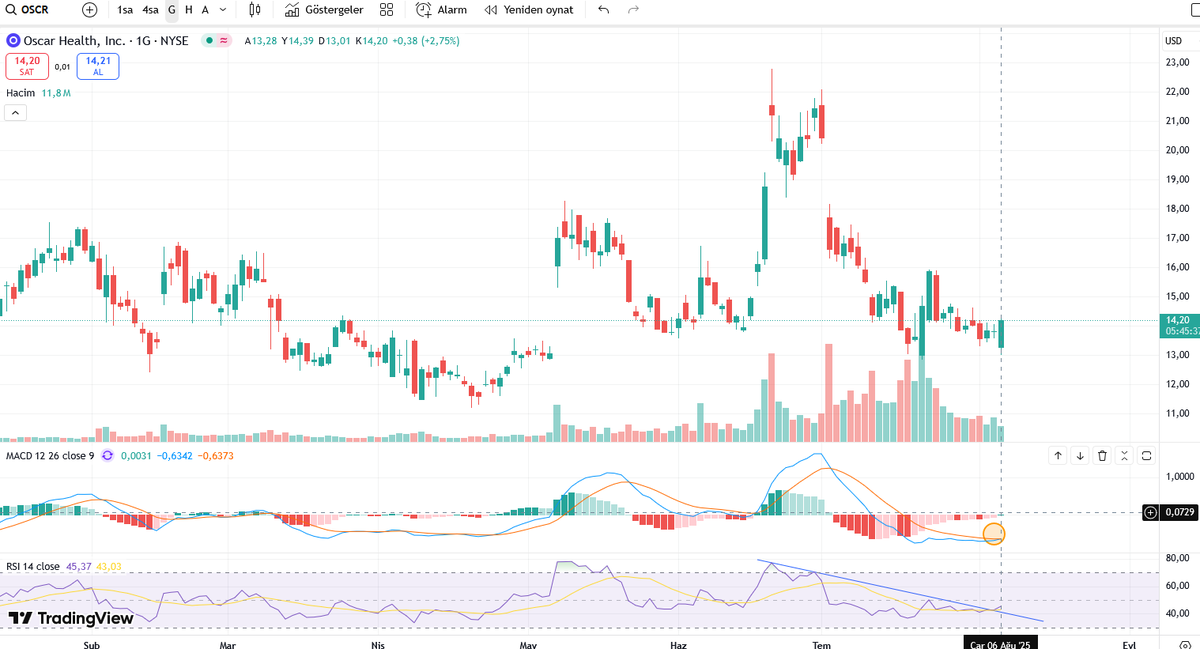Click the AL 14,21 buy button
This screenshot has height=649, width=1200.
(x=97, y=66)
